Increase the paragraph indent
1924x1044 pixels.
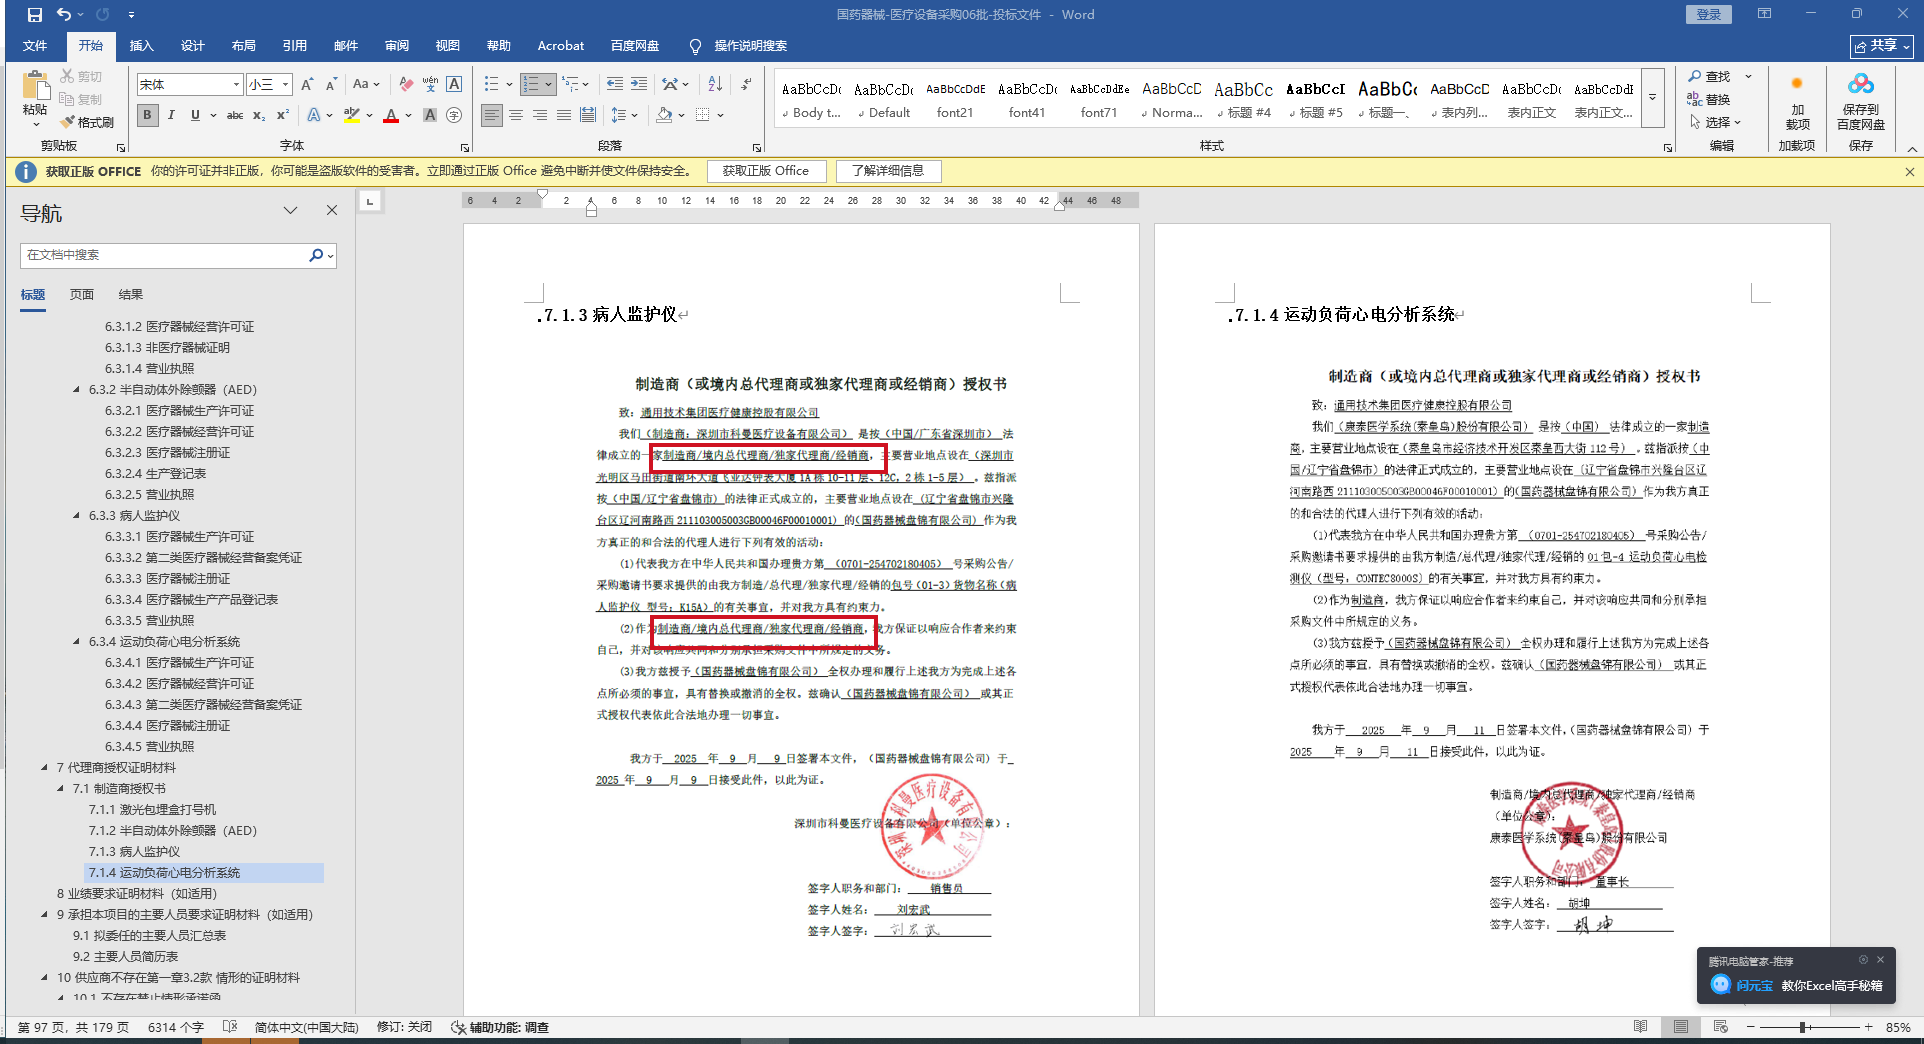639,84
